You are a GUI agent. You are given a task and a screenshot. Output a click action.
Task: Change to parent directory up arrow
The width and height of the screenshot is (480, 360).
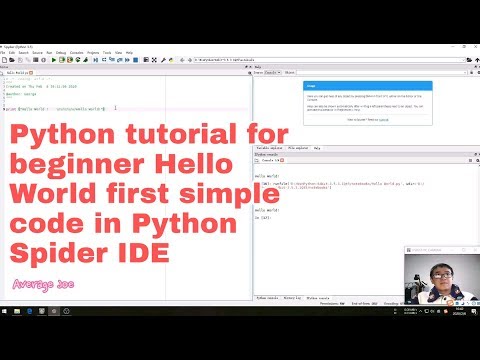click(x=477, y=60)
